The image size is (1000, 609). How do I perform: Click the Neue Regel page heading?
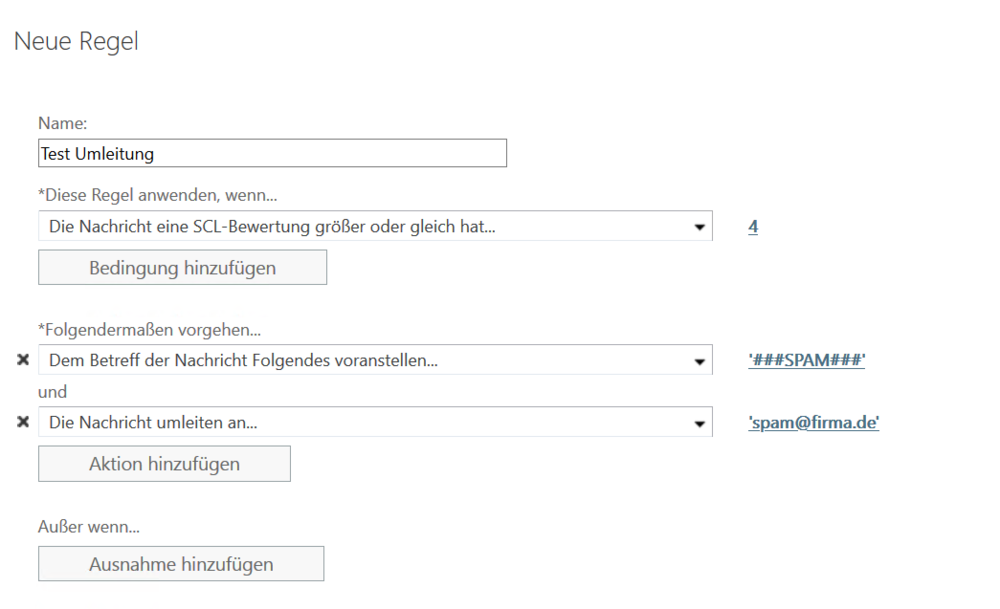(76, 42)
